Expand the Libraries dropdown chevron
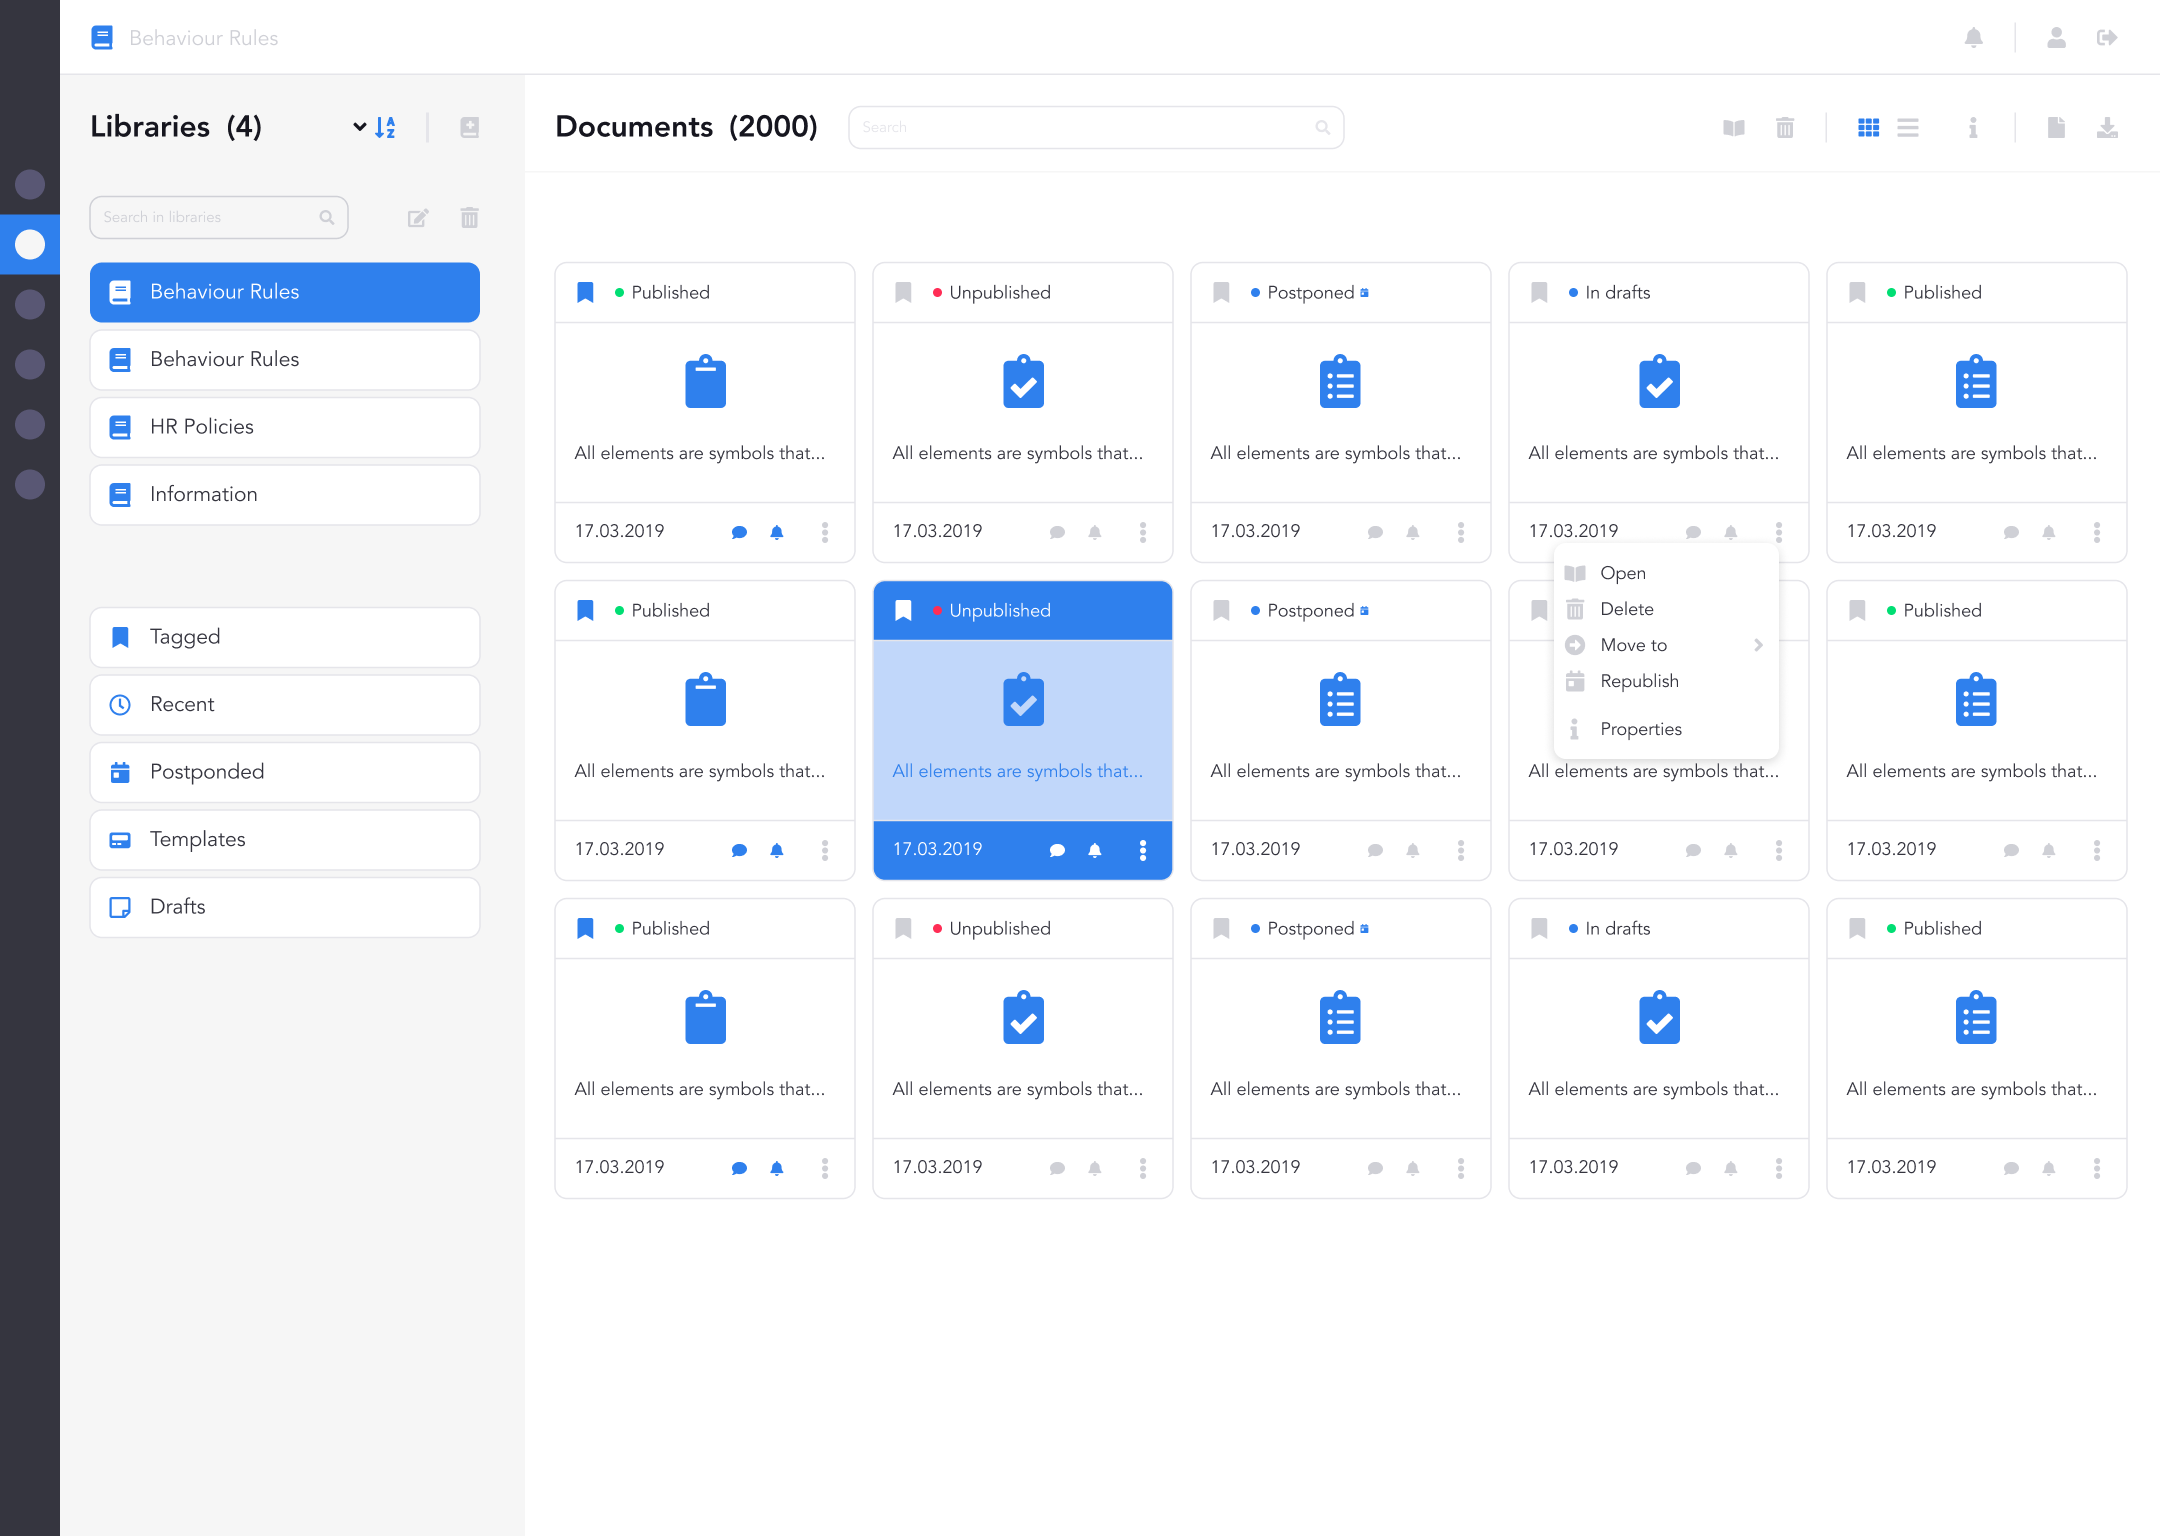Screen dimensions: 2161x1536 pos(359,127)
